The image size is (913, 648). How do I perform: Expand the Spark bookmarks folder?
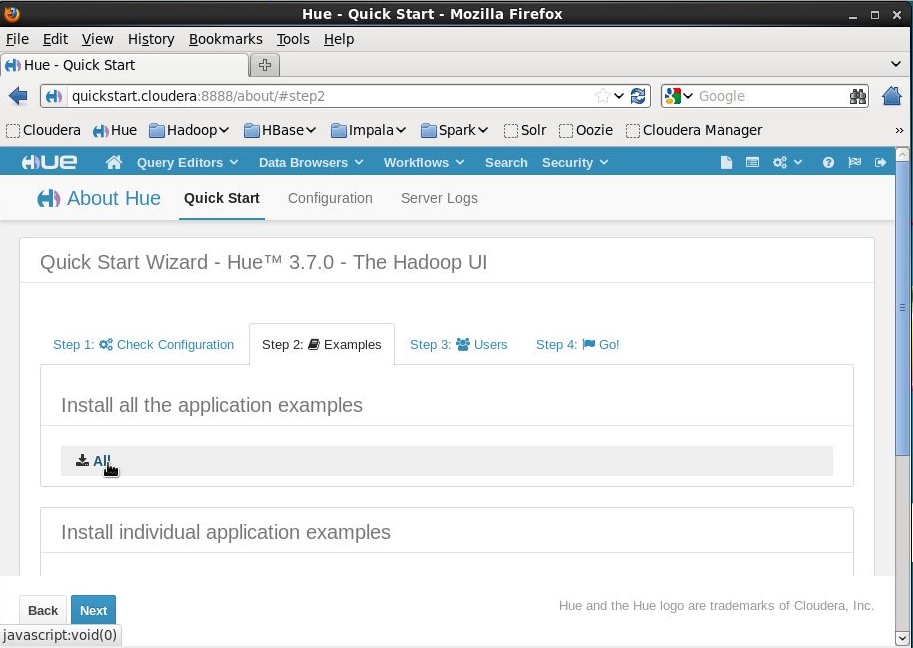[455, 130]
